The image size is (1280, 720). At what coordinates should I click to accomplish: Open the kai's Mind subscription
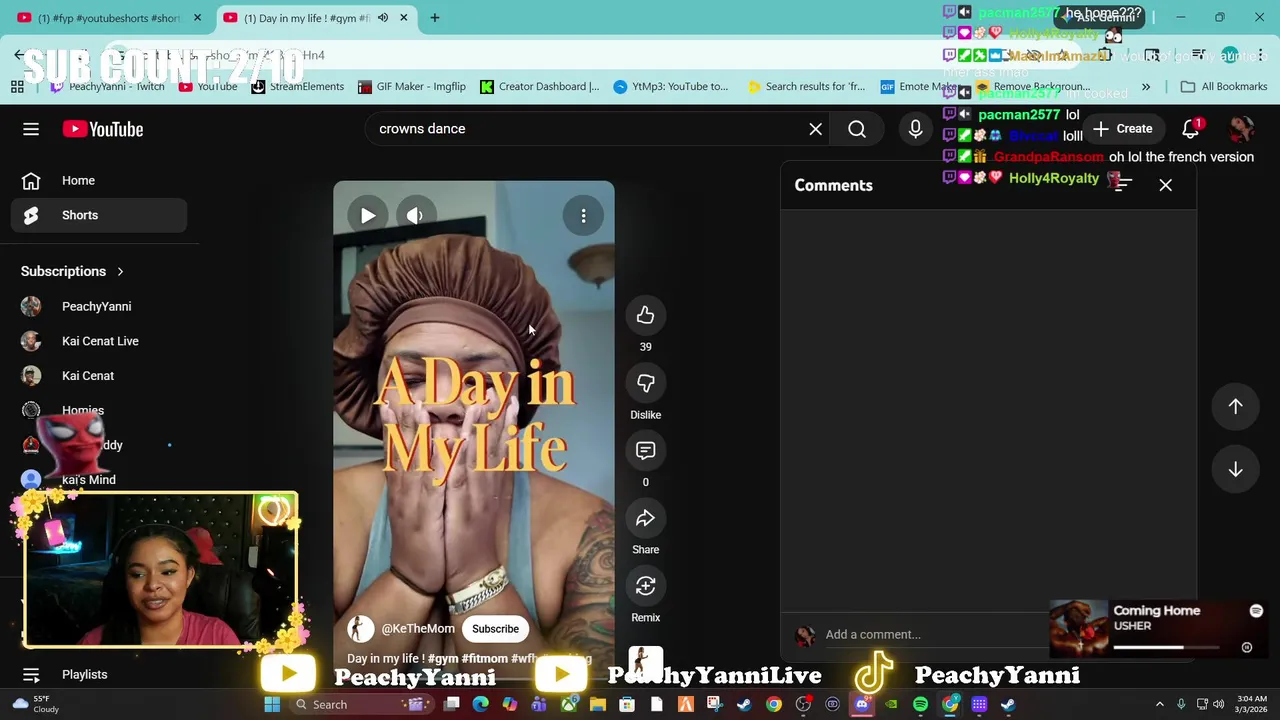98,480
